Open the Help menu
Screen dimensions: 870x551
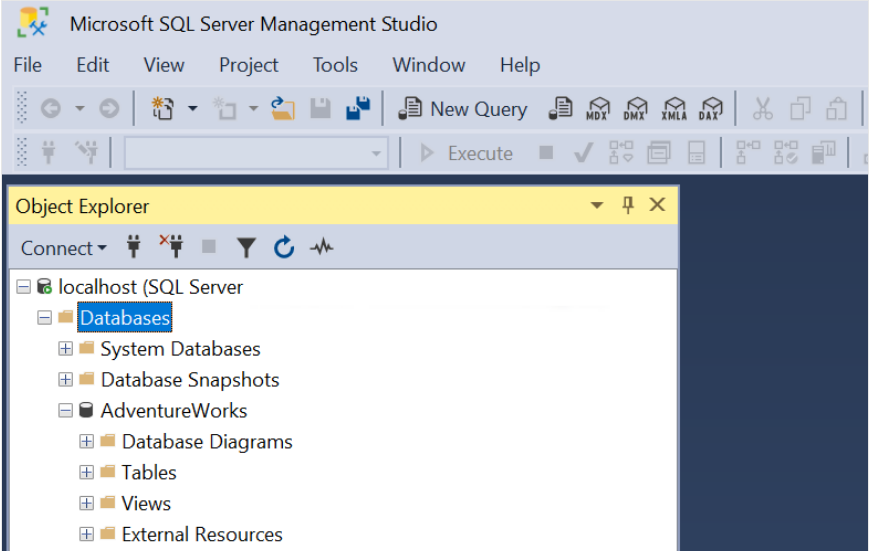(520, 65)
